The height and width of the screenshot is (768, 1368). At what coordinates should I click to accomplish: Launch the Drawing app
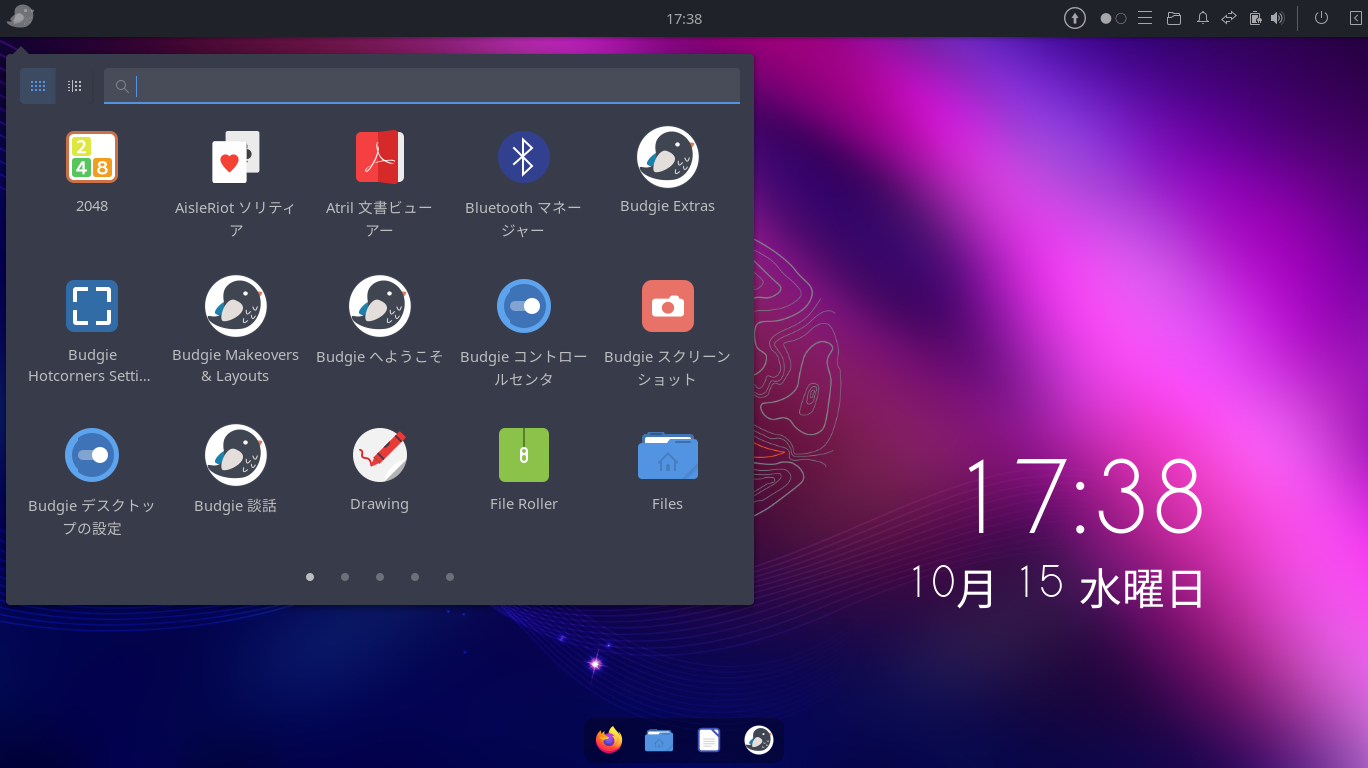point(379,455)
